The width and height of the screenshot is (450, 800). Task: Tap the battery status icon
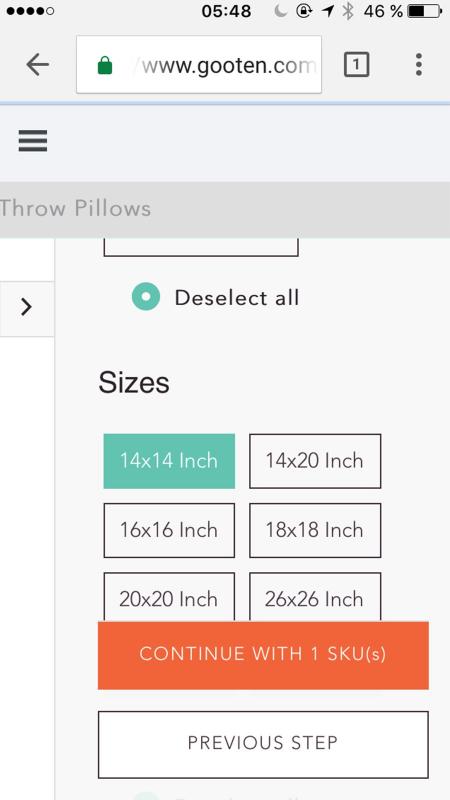pyautogui.click(x=424, y=11)
